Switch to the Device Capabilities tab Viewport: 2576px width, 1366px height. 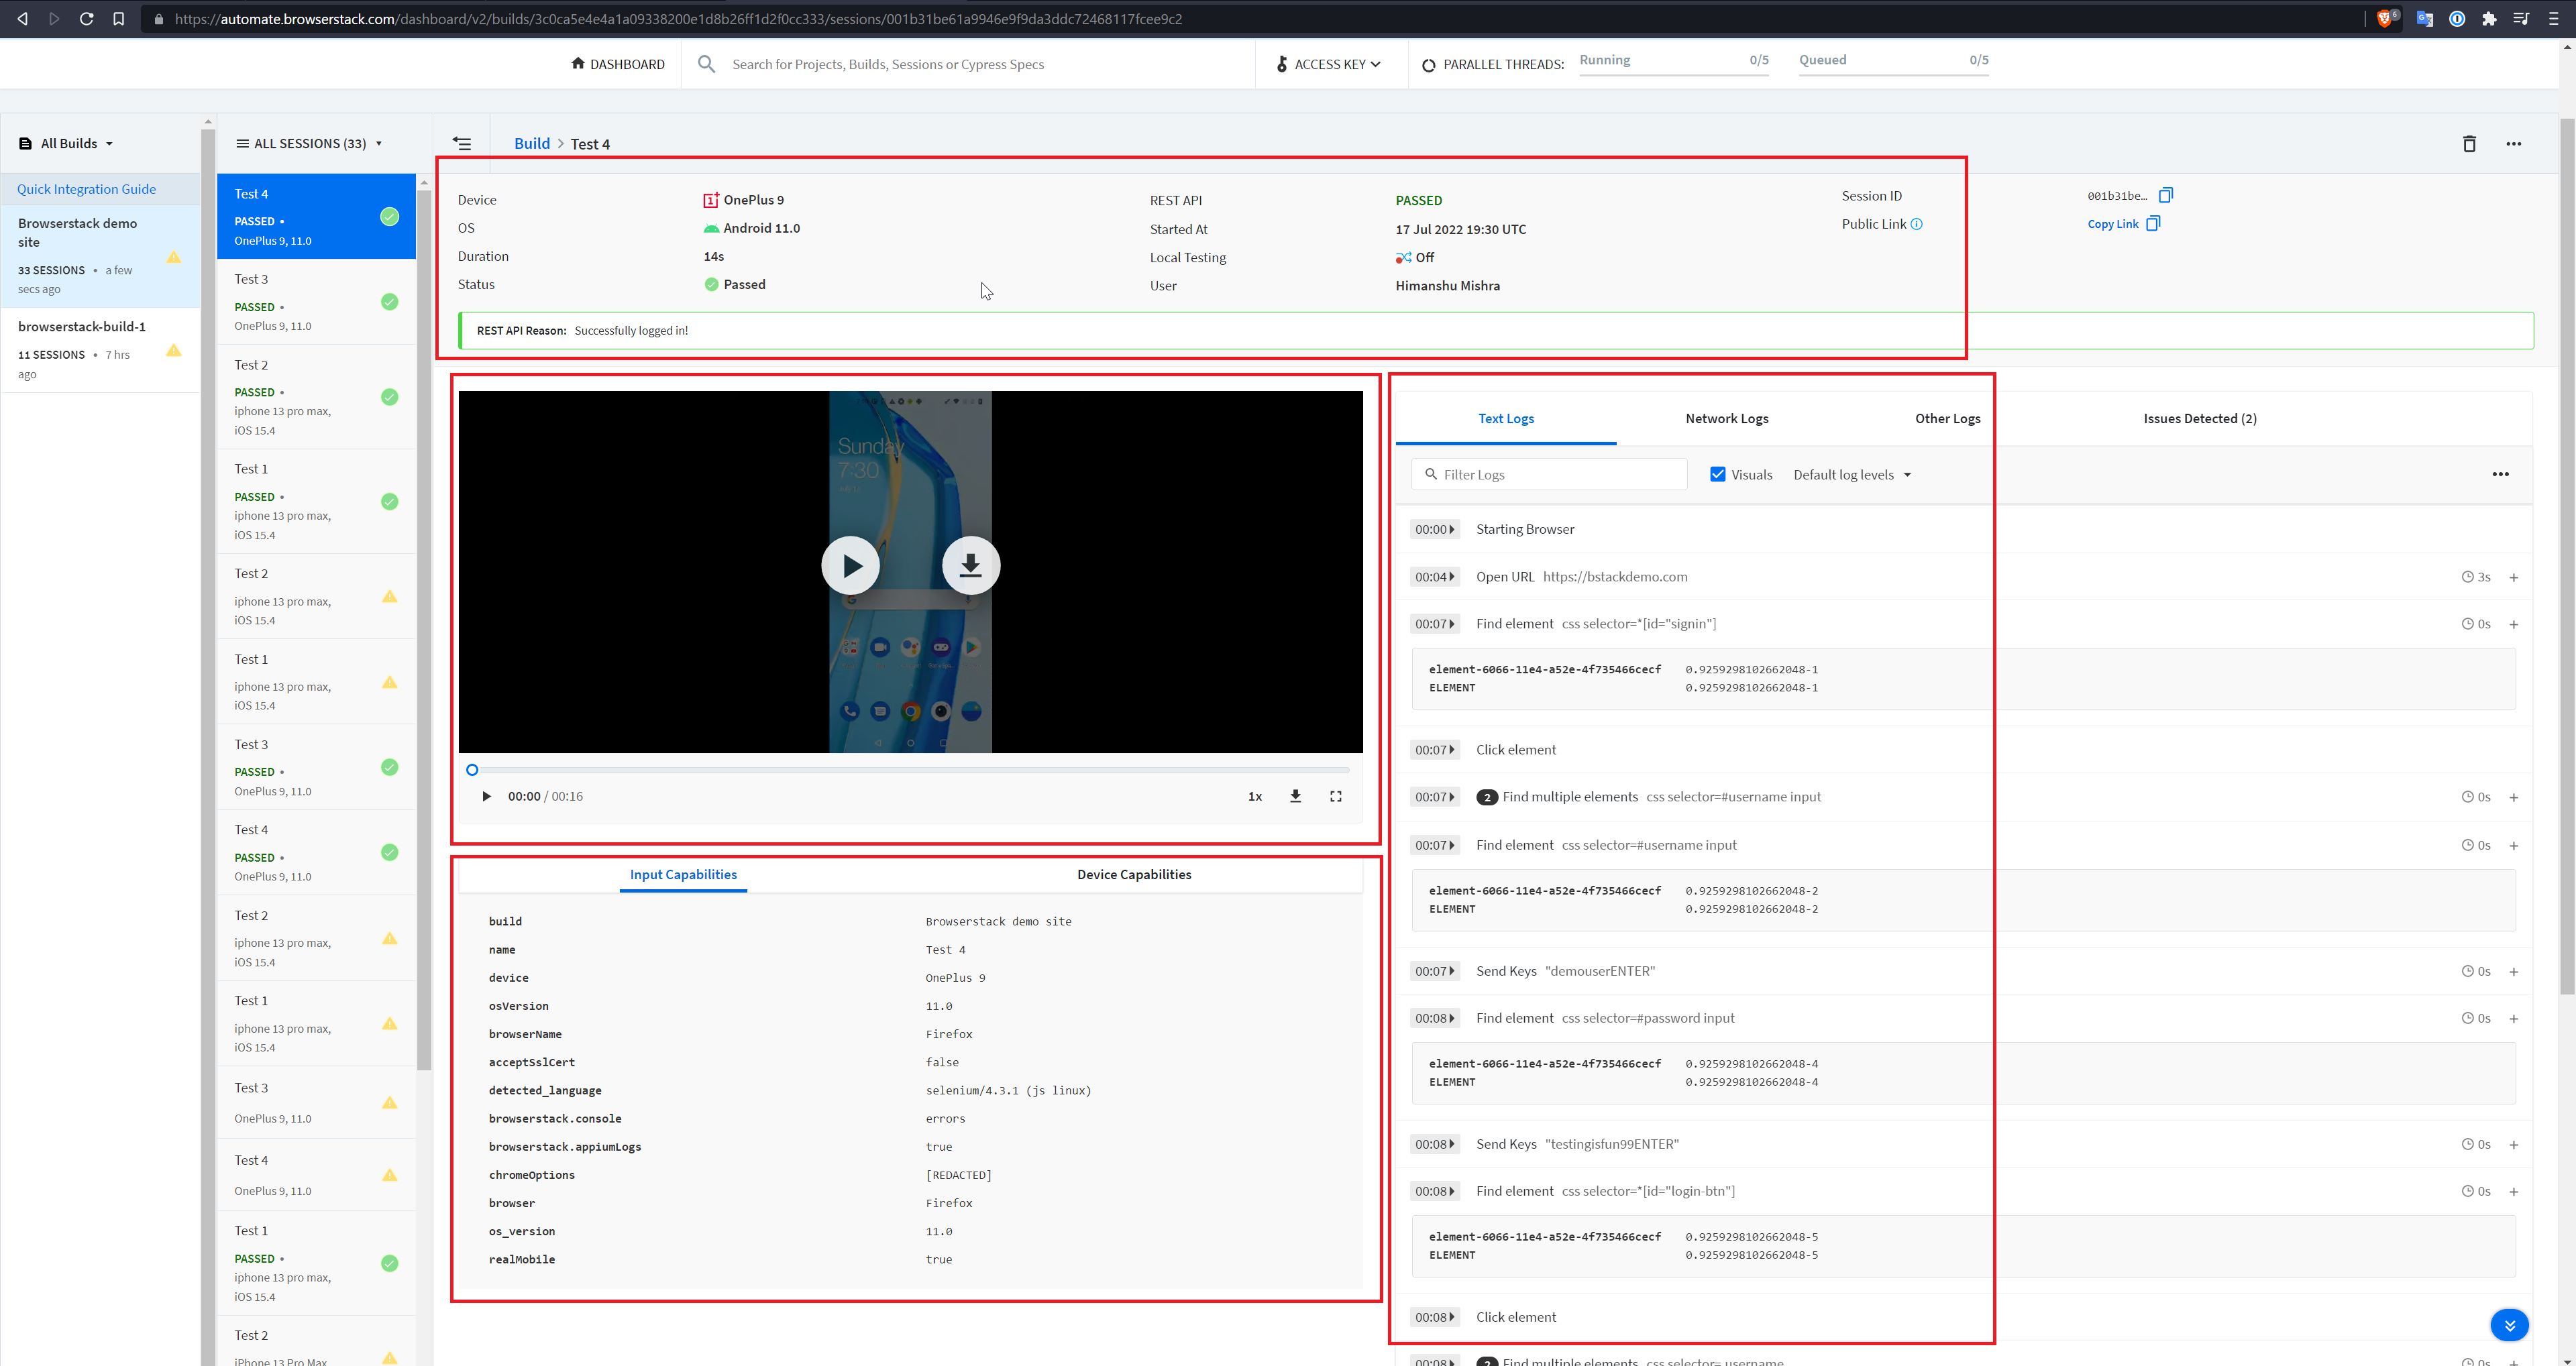pyautogui.click(x=1134, y=875)
